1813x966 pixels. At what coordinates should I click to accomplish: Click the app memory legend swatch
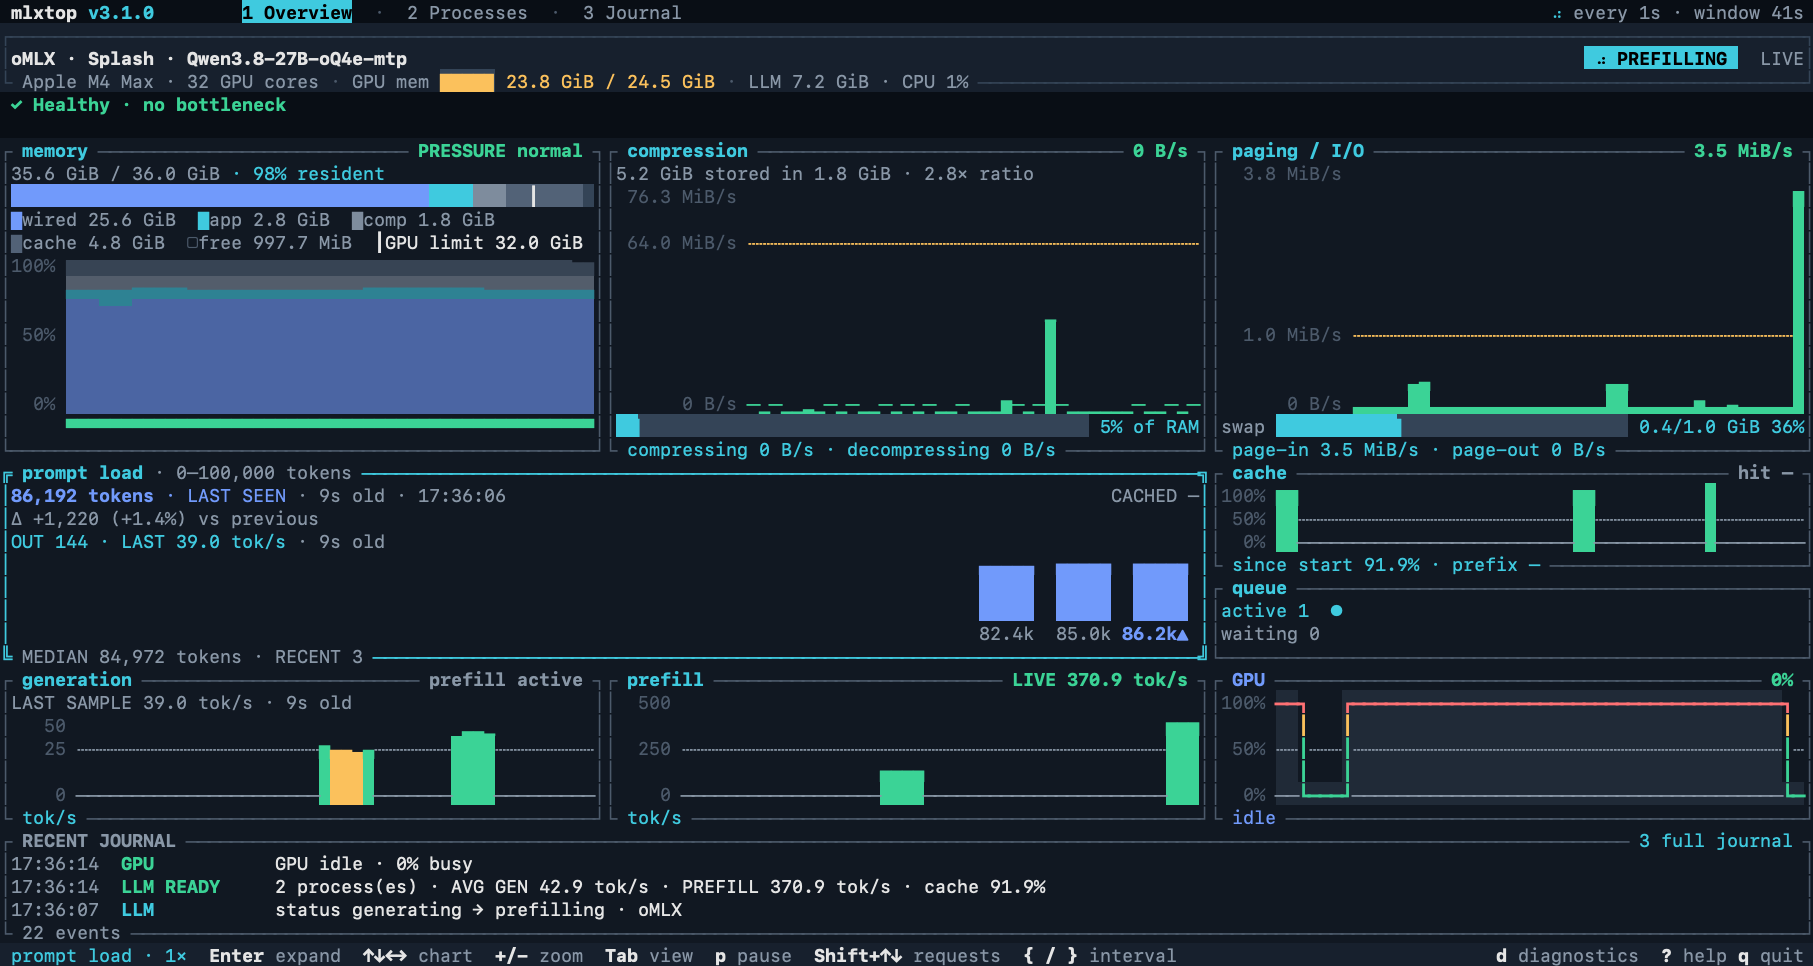pos(204,220)
